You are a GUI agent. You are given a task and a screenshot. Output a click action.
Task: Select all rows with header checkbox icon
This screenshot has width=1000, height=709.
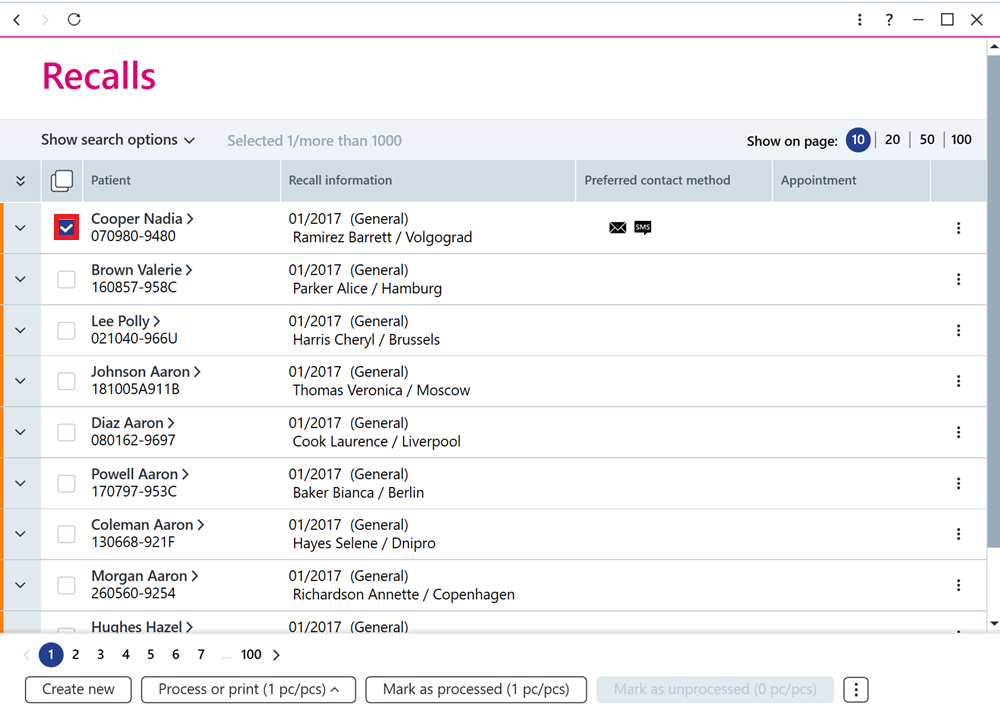click(62, 180)
